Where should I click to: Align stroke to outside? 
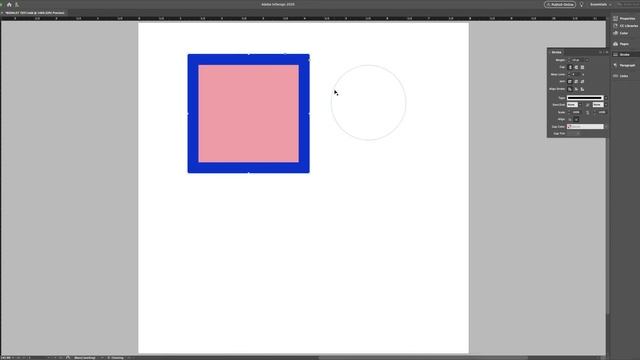tap(582, 89)
